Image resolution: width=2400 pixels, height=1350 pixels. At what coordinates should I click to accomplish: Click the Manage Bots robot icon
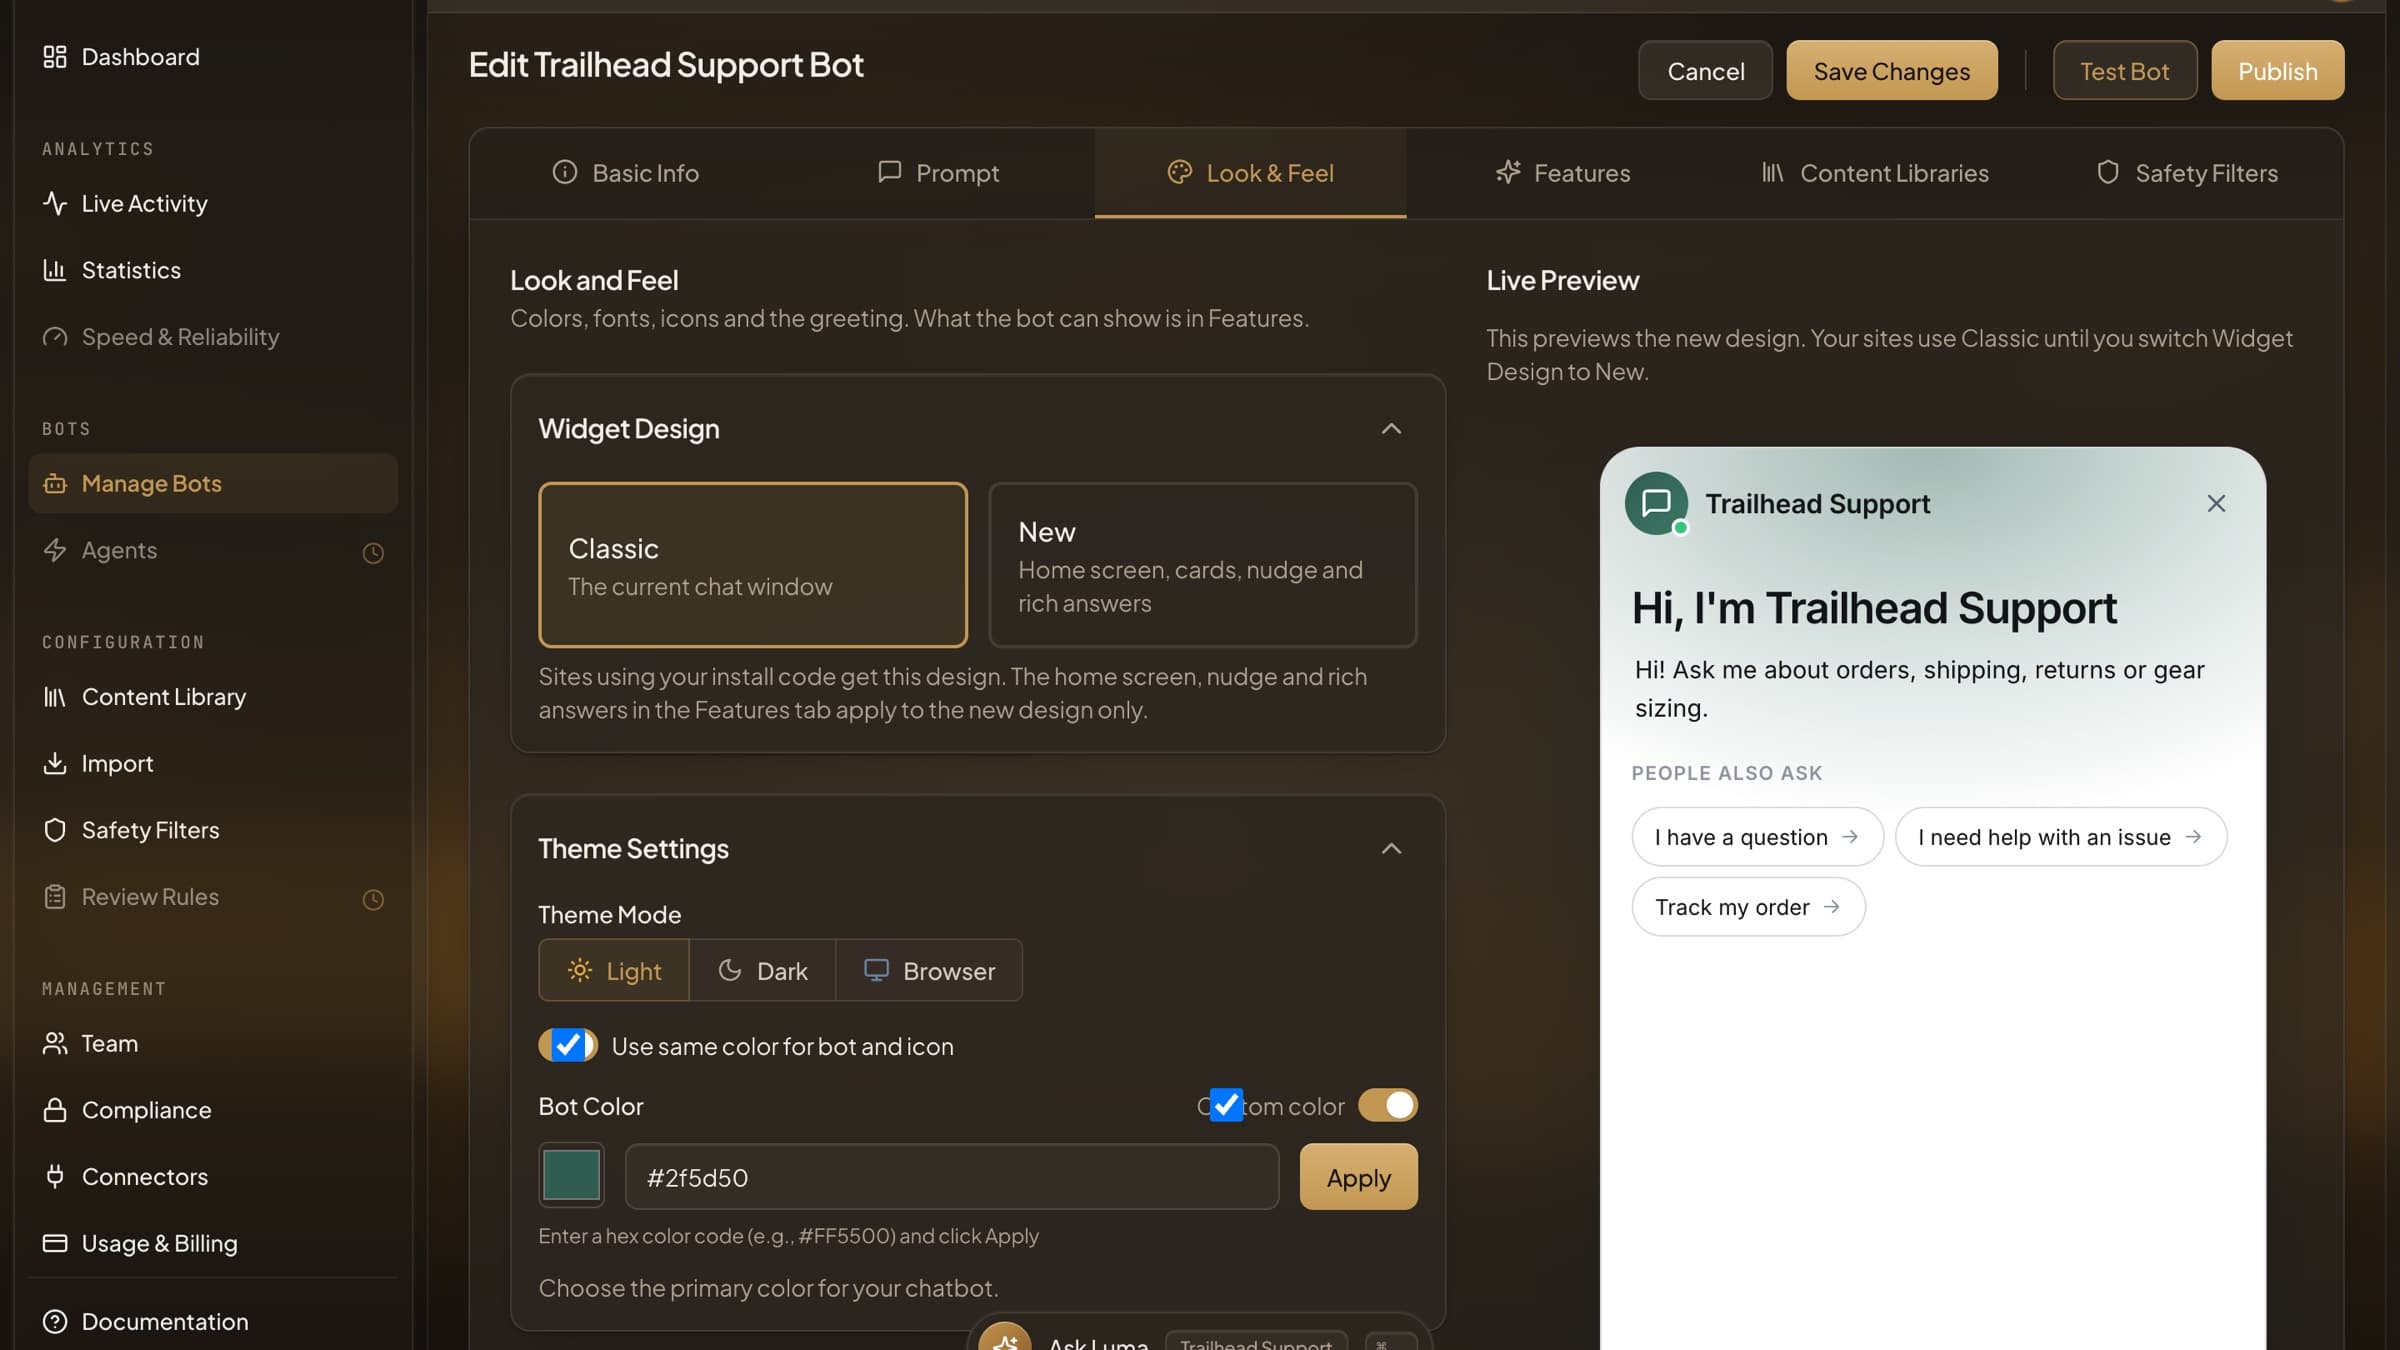(x=55, y=484)
